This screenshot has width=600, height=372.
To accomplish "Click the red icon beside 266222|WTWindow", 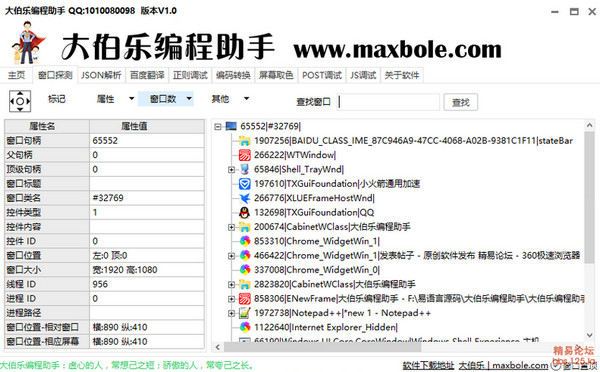I will 245,155.
